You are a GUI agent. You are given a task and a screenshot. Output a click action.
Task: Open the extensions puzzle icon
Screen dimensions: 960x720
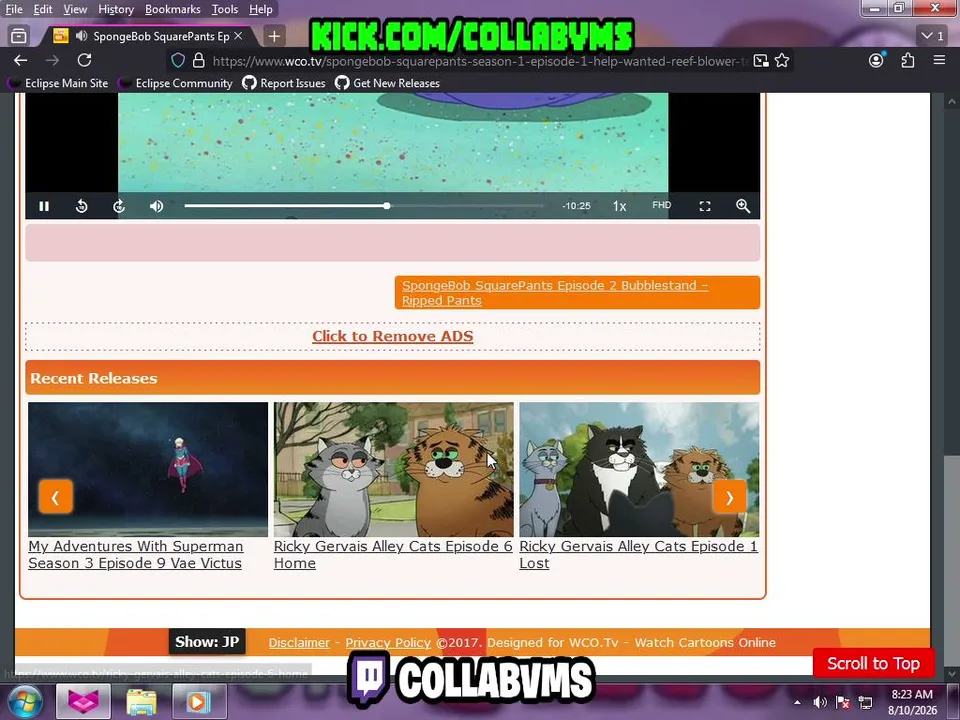point(907,60)
